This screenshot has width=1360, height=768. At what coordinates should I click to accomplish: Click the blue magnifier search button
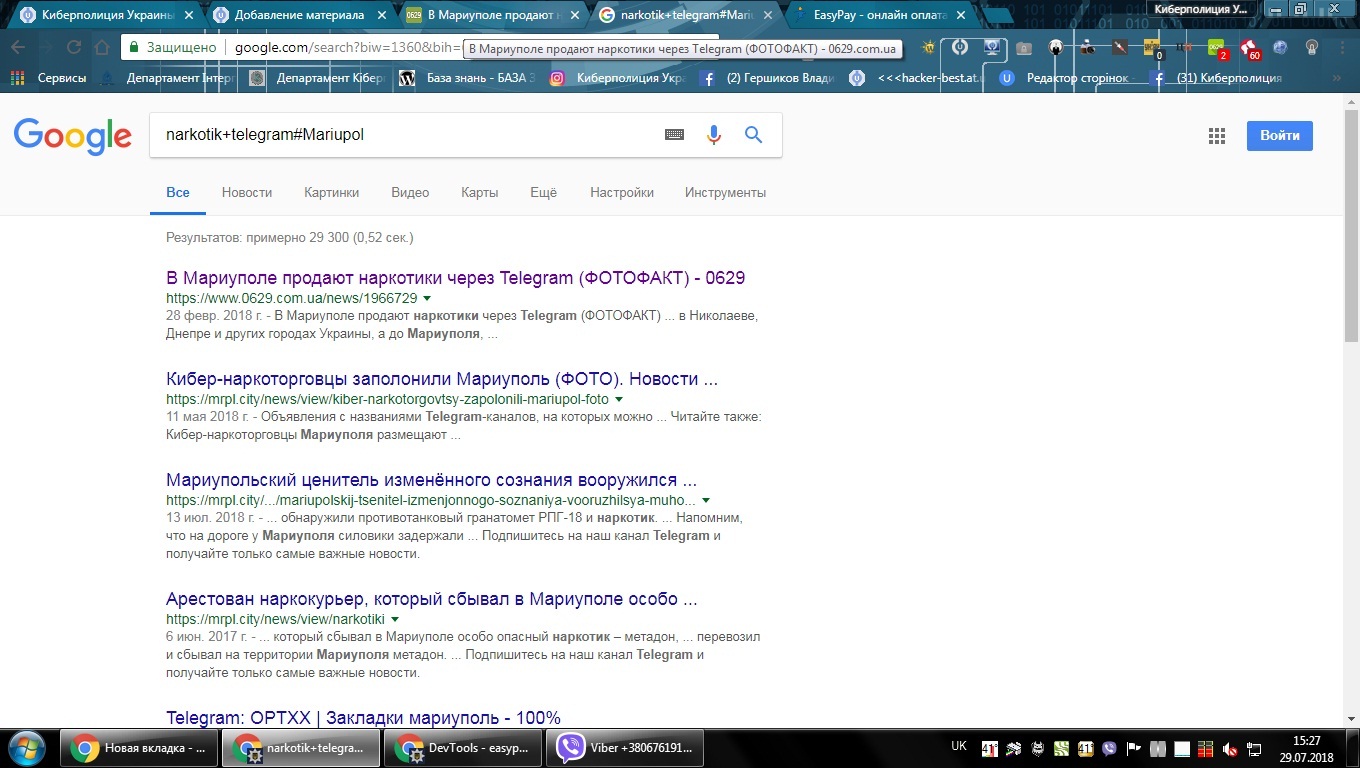754,135
